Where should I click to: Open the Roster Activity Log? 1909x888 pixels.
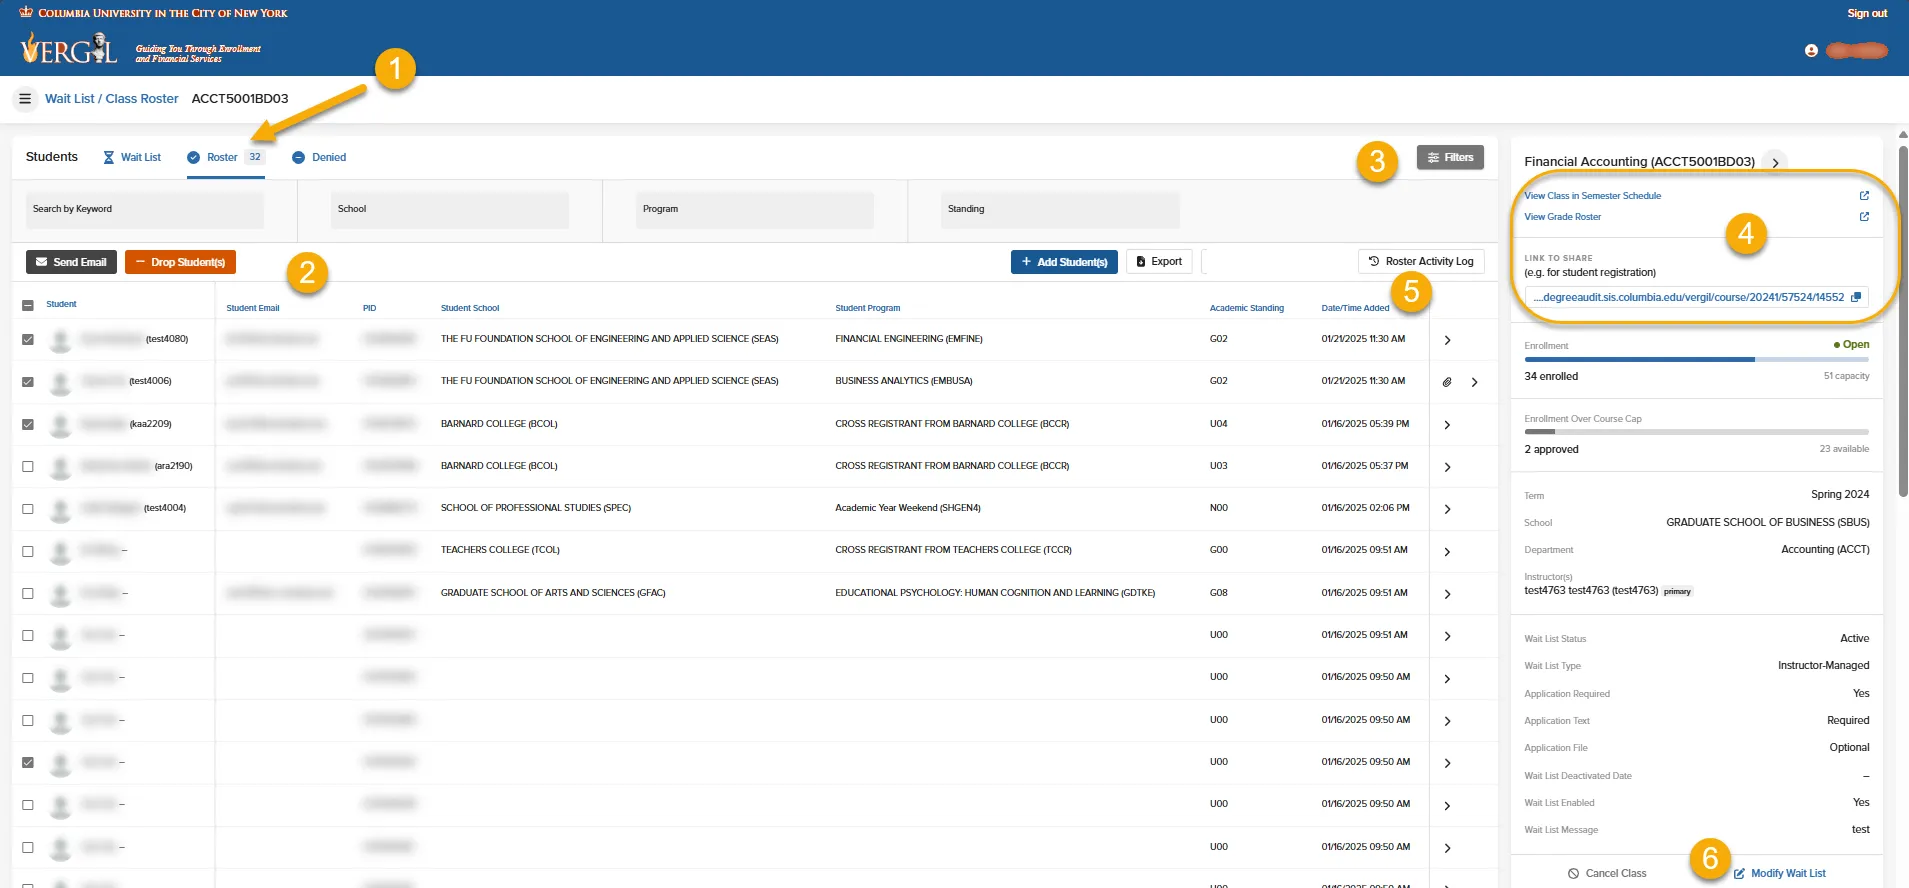[1421, 262]
